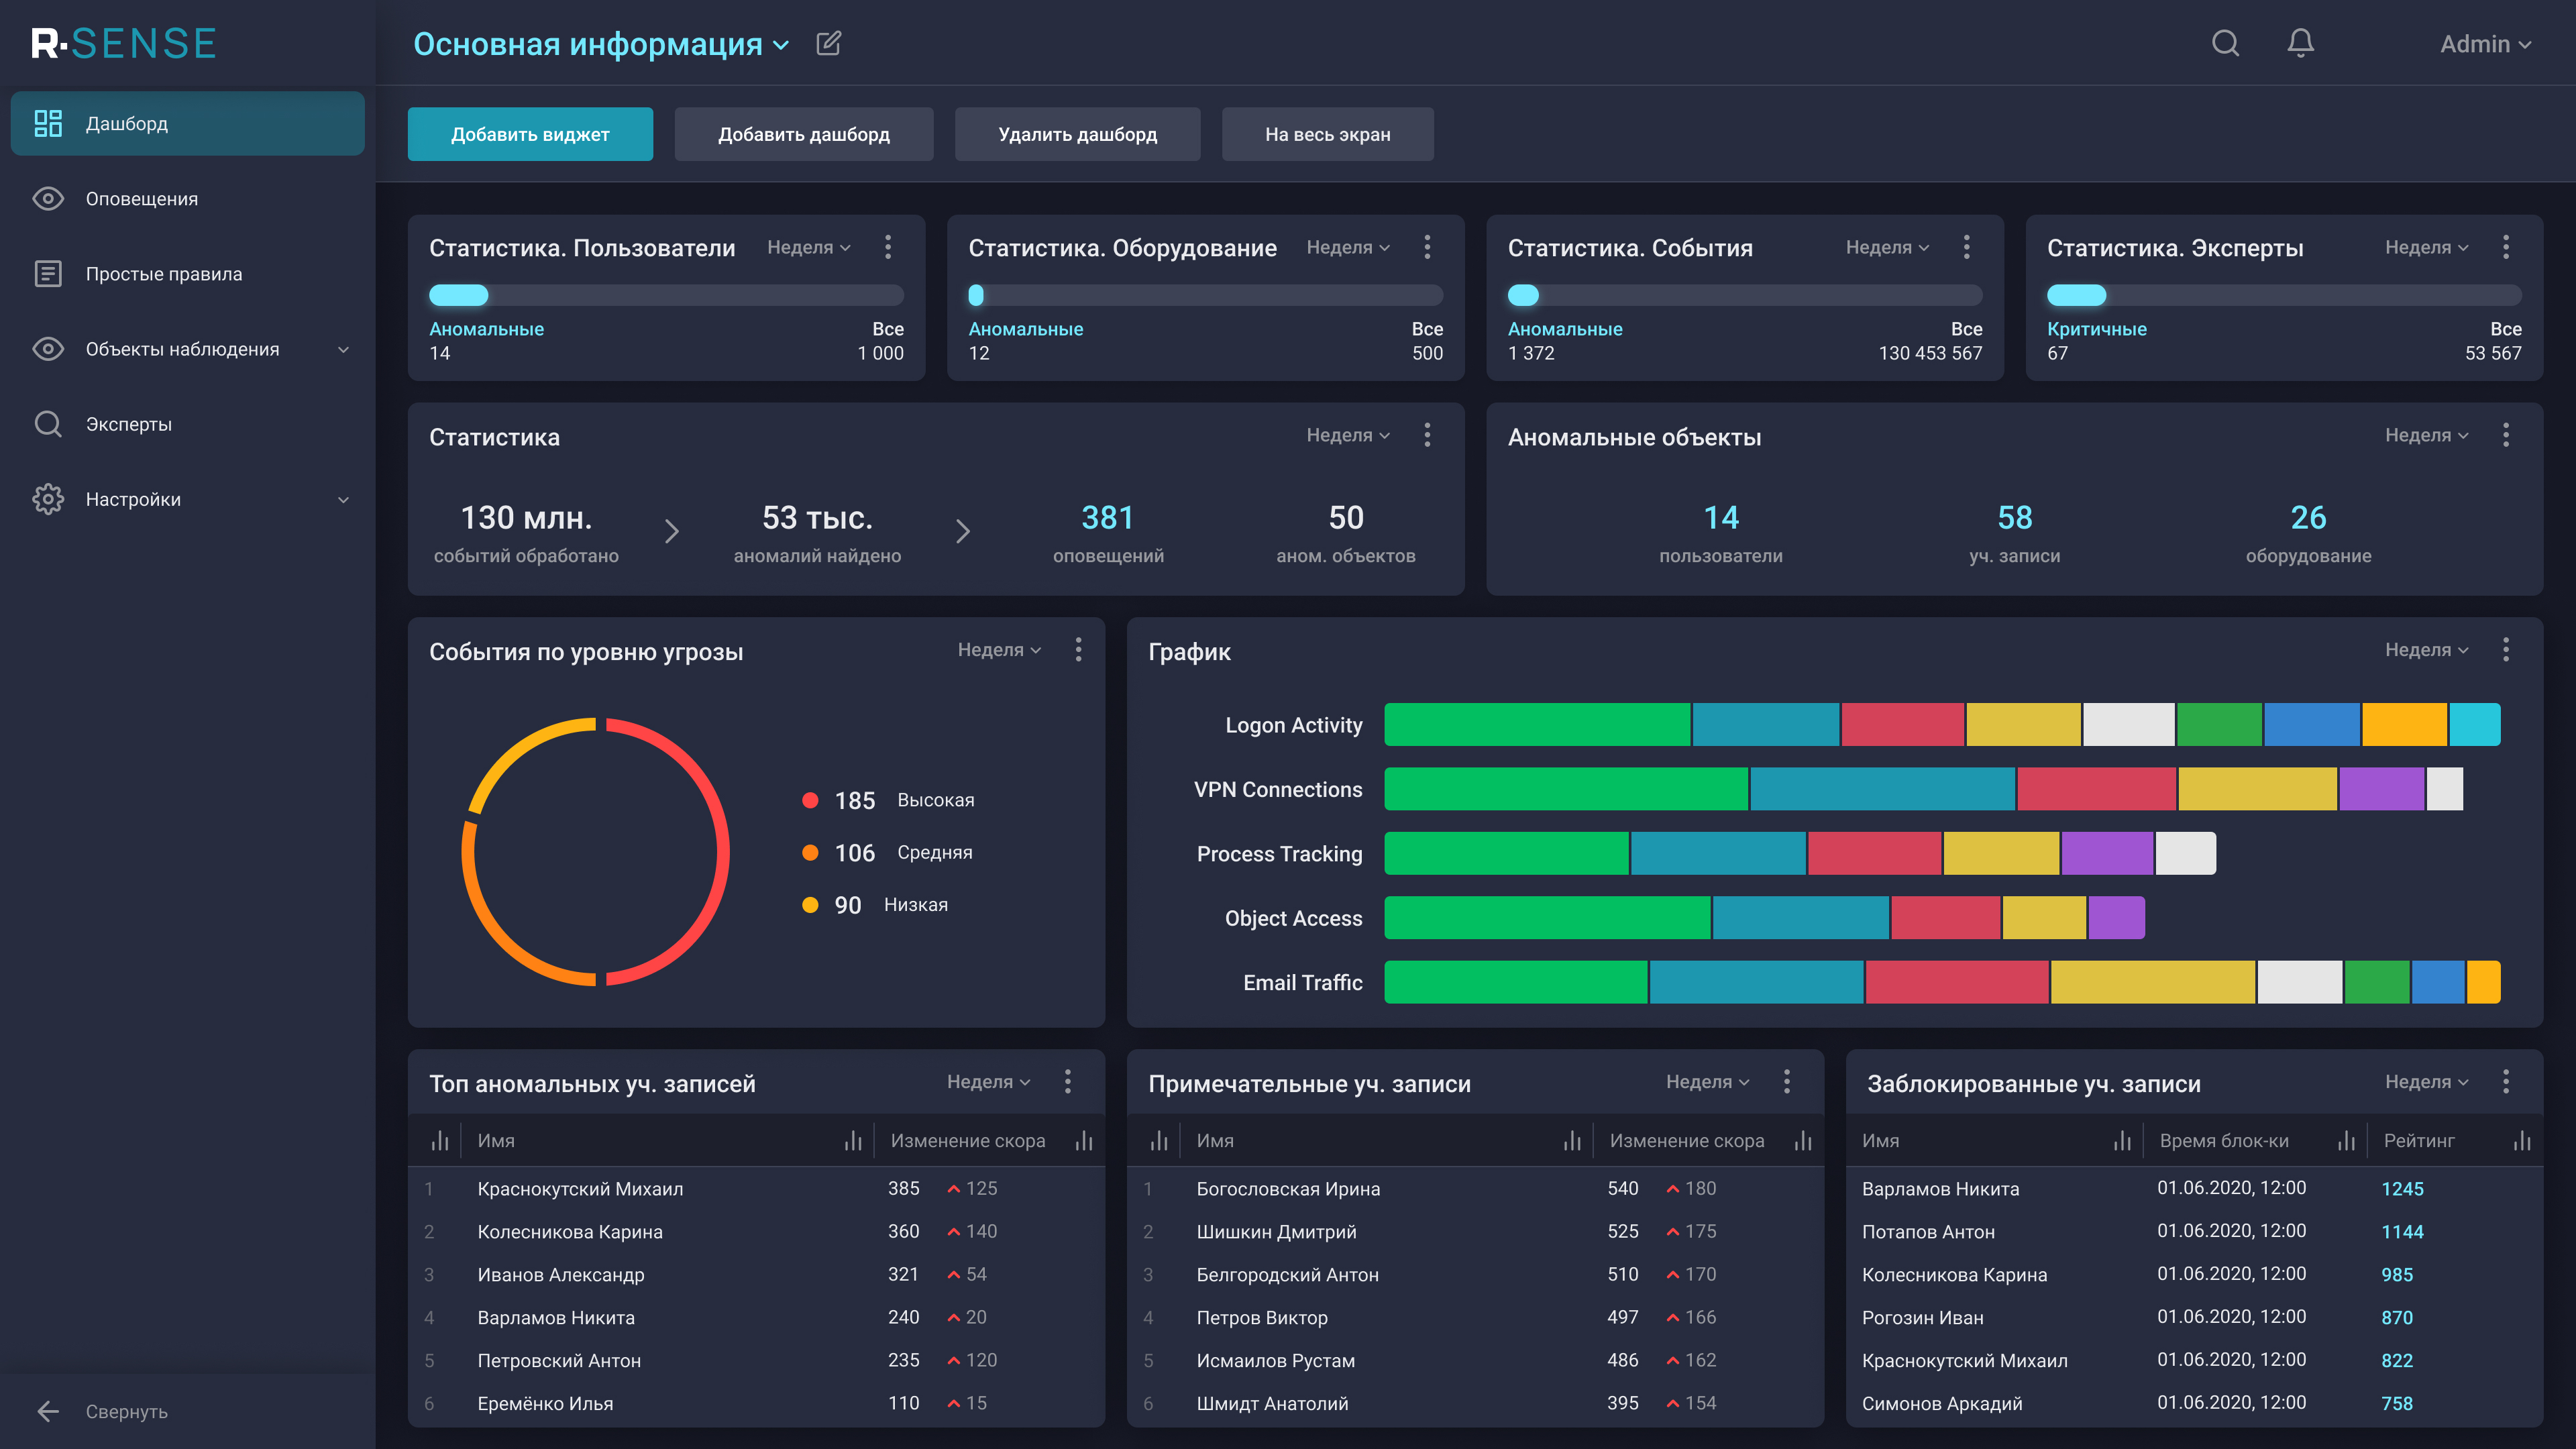Image resolution: width=2576 pixels, height=1449 pixels.
Task: Open three-dot menu of График widget
Action: coord(2505,650)
